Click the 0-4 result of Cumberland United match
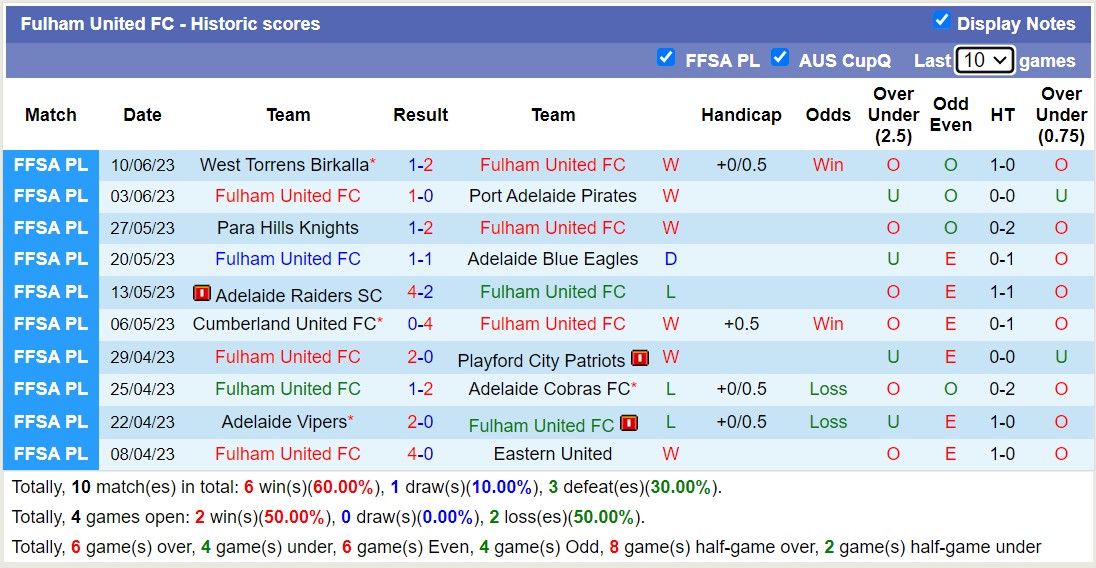The height and width of the screenshot is (568, 1096). [x=421, y=323]
